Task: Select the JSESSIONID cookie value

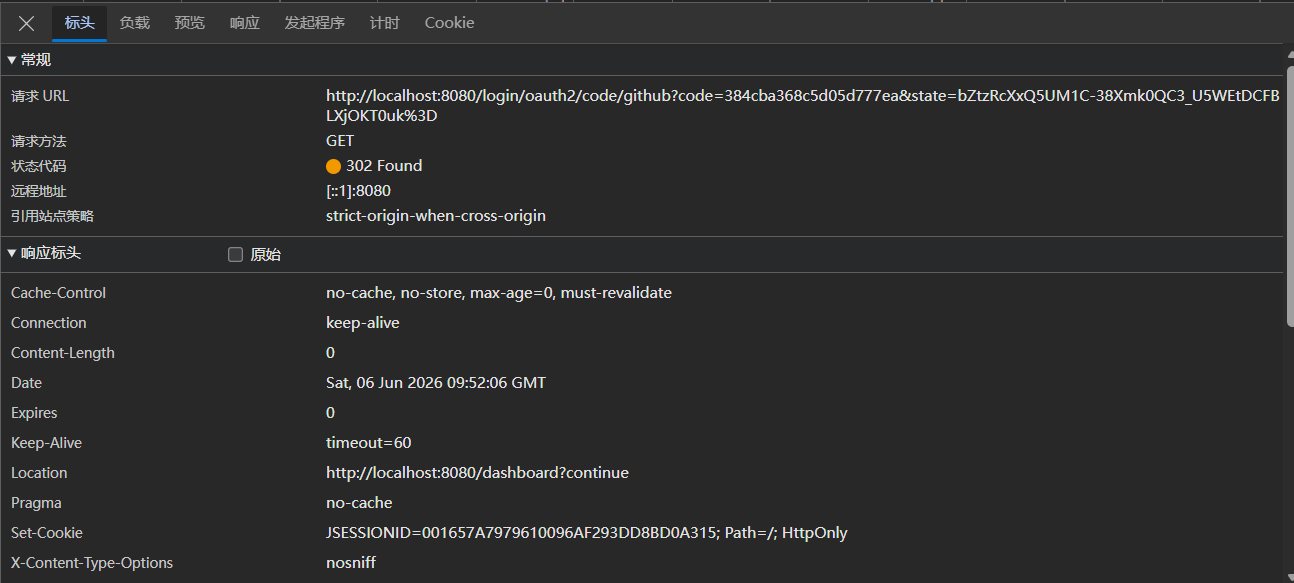Action: tap(587, 533)
